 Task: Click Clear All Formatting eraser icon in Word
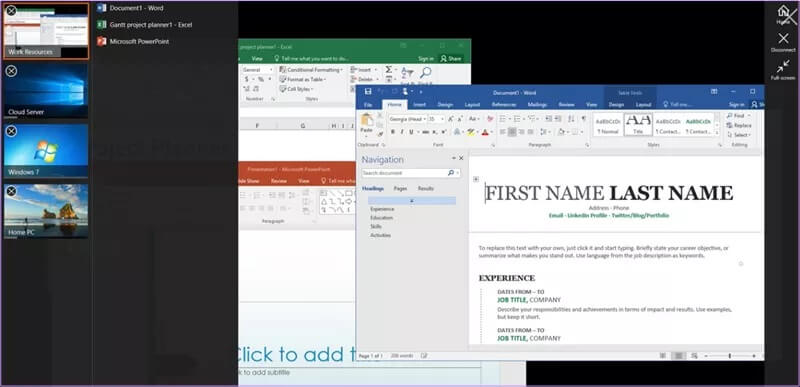[490, 119]
